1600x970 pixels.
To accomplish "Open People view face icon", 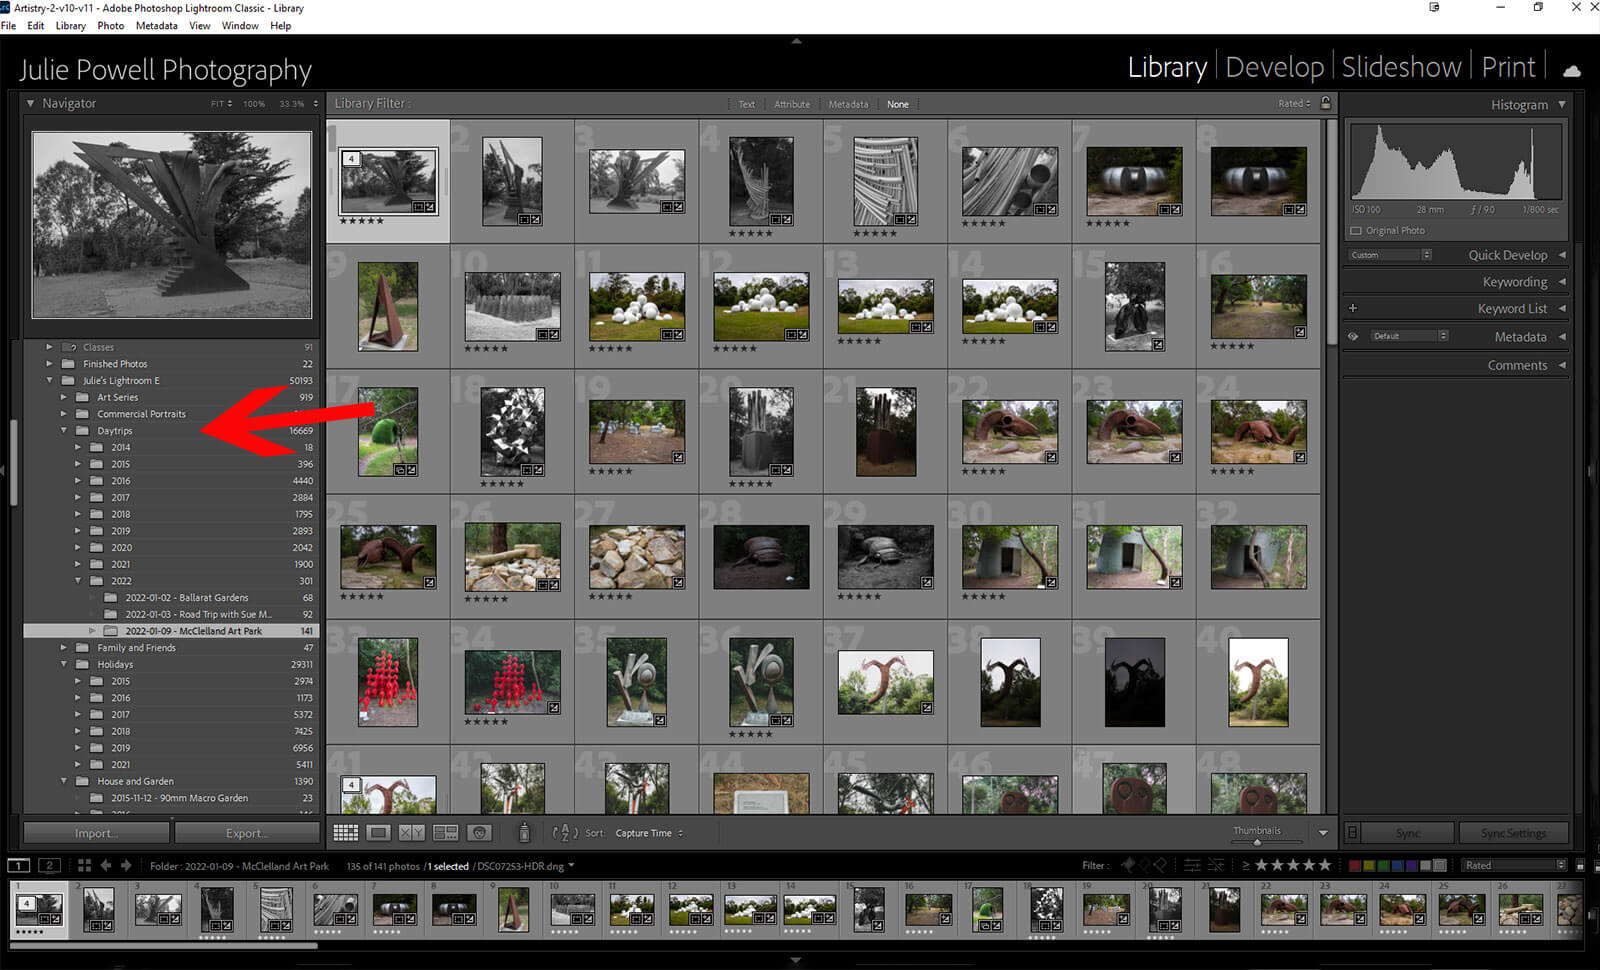I will pyautogui.click(x=480, y=833).
